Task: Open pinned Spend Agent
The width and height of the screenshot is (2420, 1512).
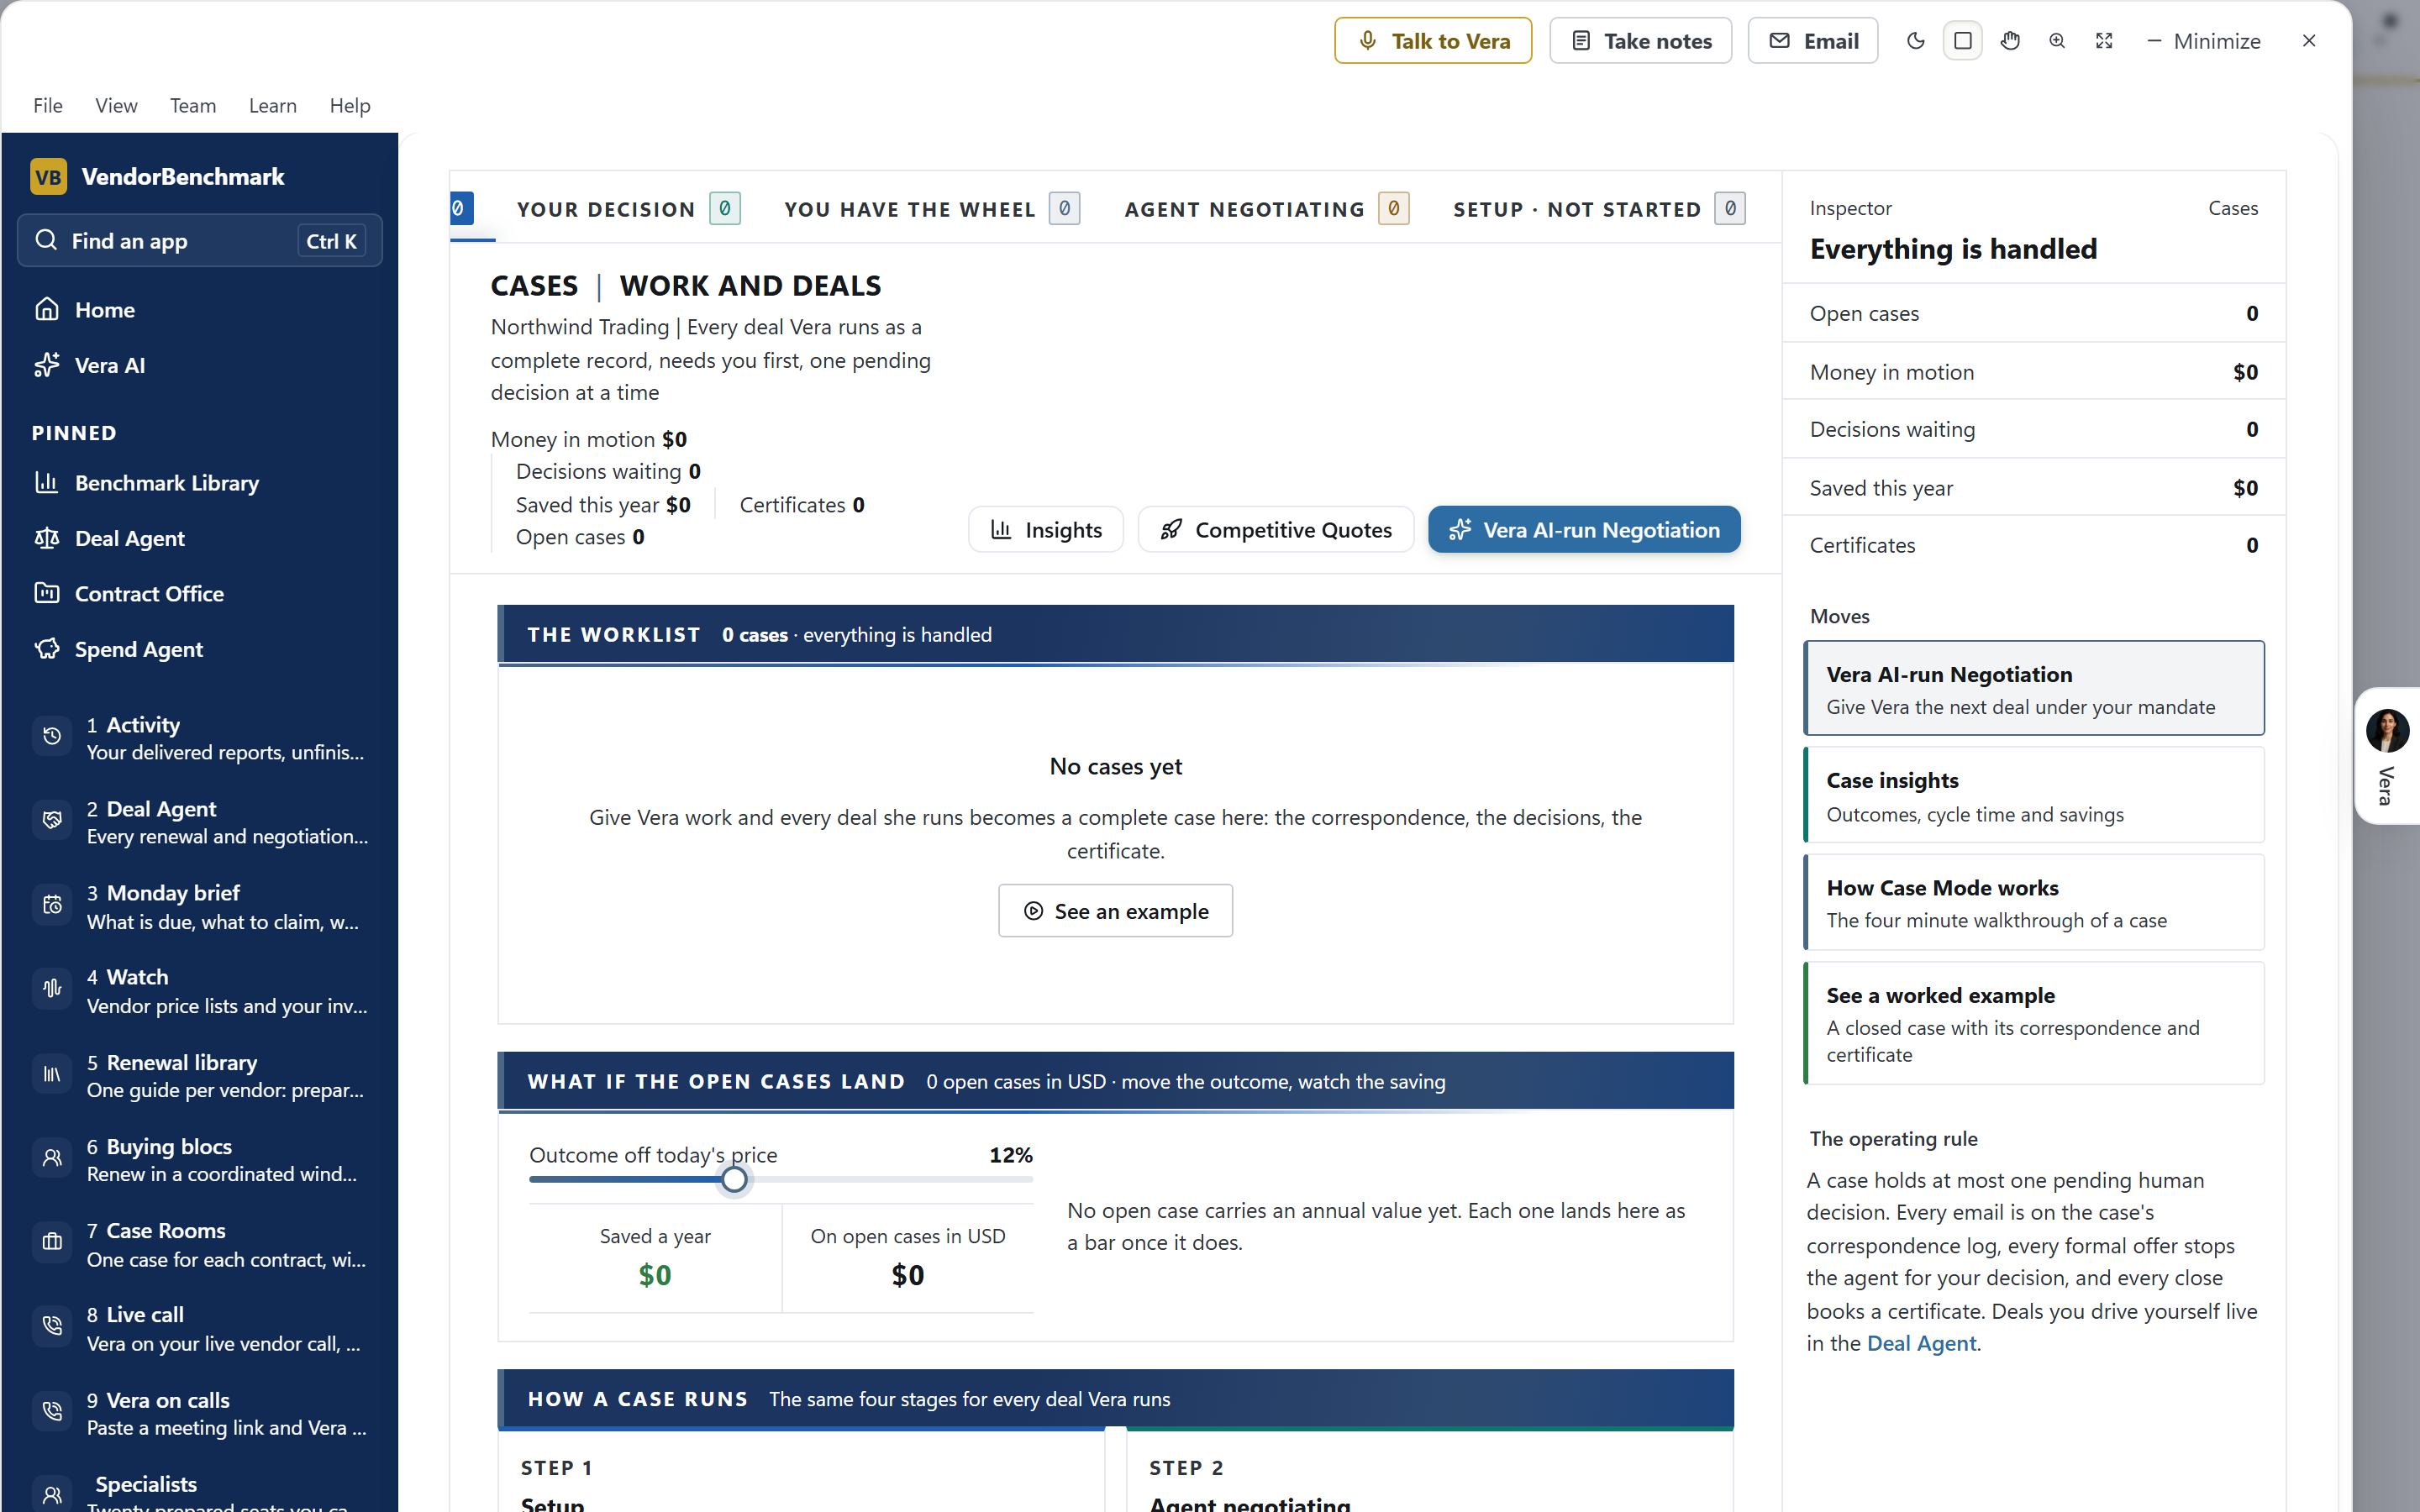Action: point(200,649)
